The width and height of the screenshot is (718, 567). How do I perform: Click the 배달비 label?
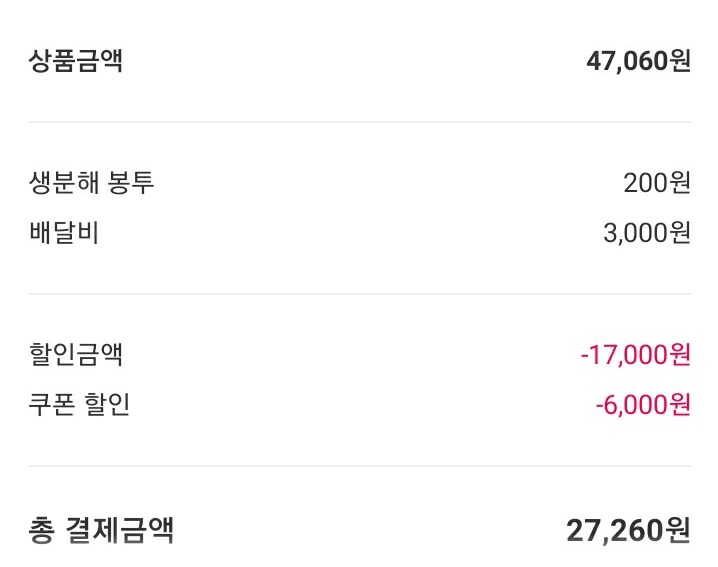[x=65, y=233]
